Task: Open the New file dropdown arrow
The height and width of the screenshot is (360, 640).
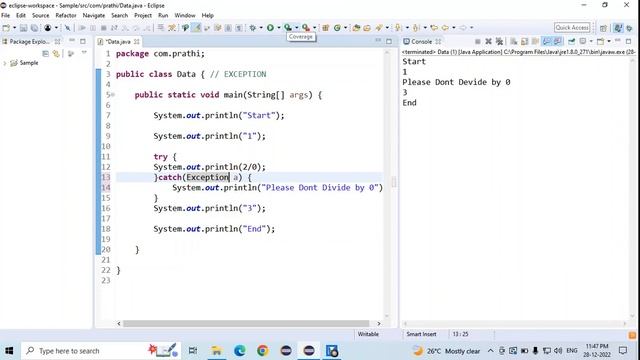Action: click(x=14, y=28)
